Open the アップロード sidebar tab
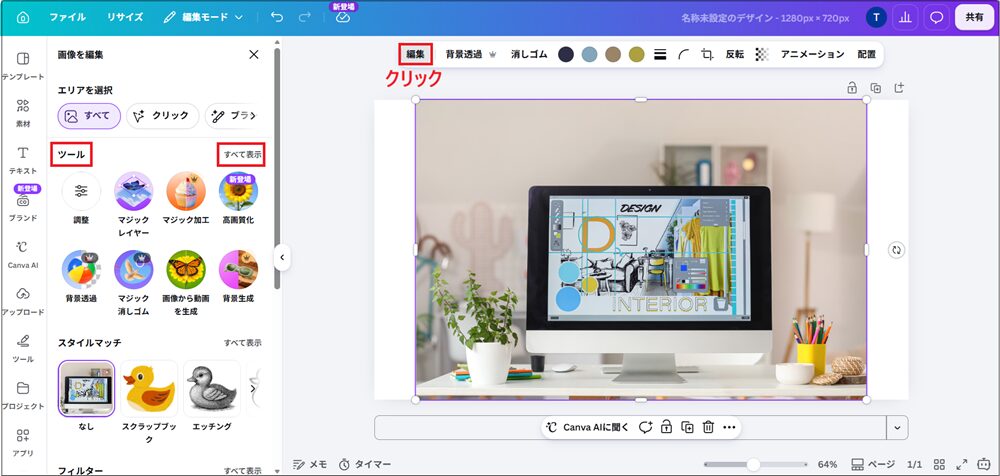The width and height of the screenshot is (1000, 476). click(x=23, y=302)
